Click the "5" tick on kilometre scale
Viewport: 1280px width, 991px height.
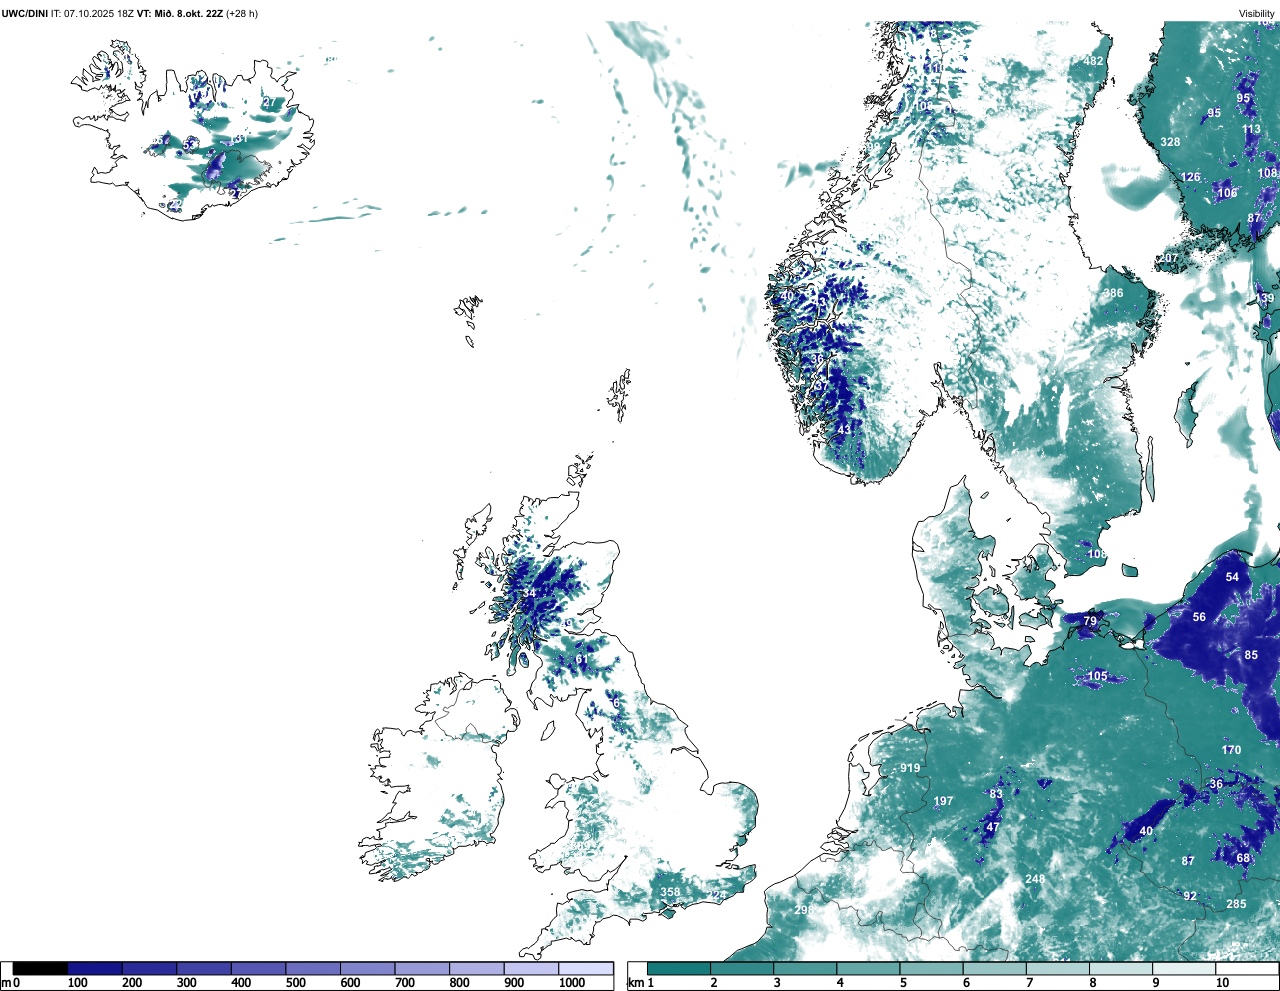tap(903, 983)
